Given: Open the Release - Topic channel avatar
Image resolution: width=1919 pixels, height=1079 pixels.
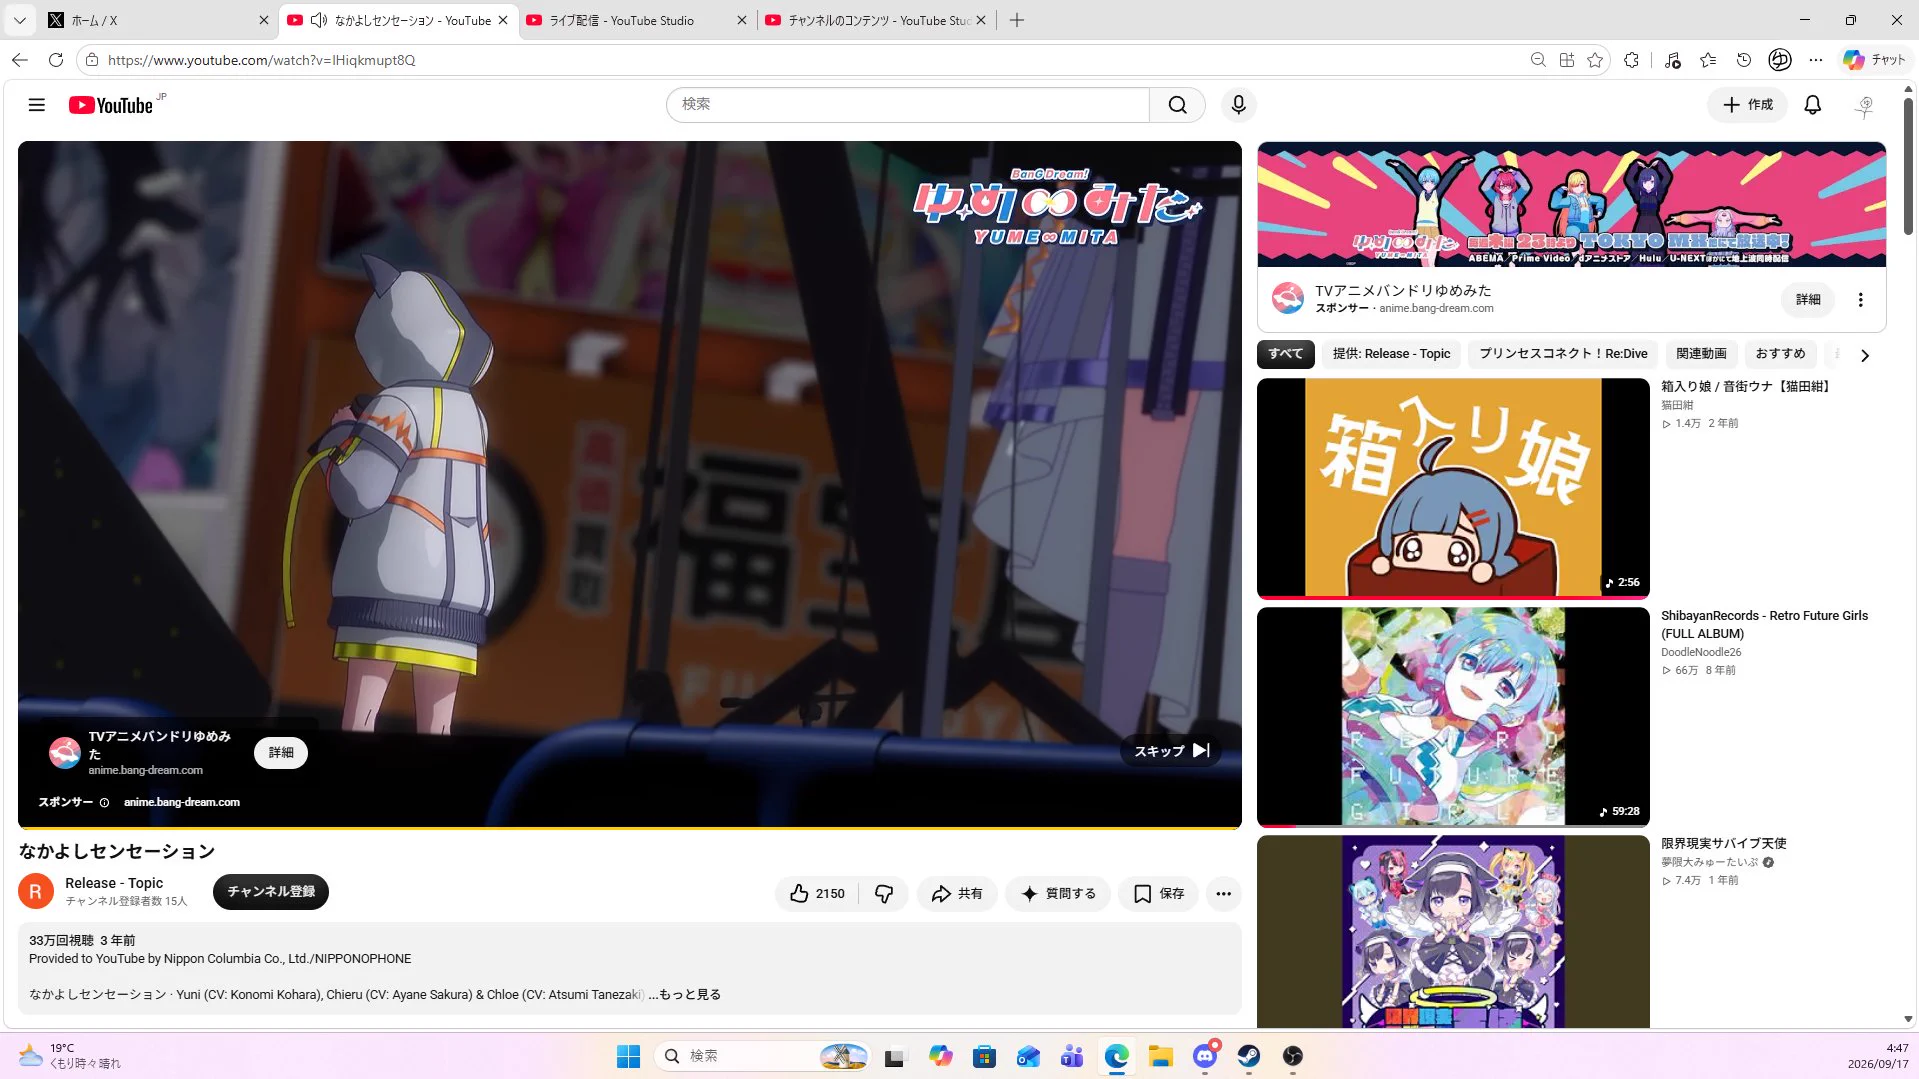Looking at the screenshot, I should [36, 891].
